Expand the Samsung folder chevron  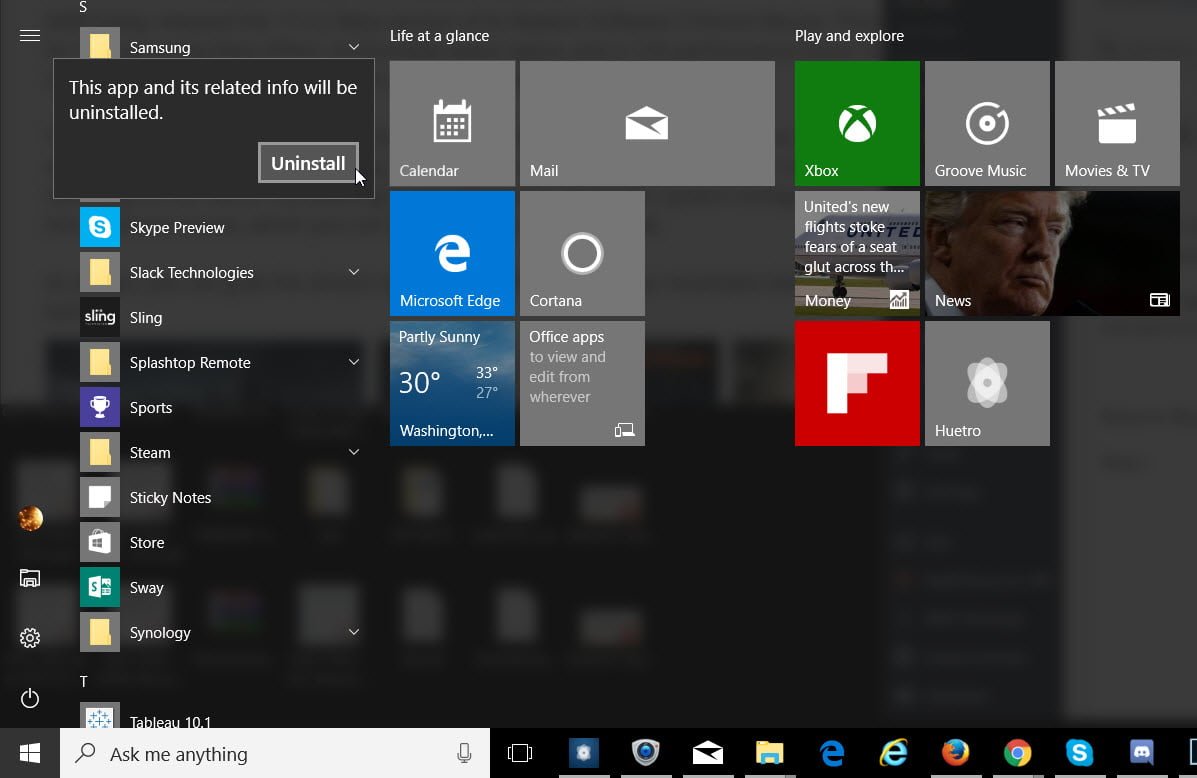click(x=353, y=47)
